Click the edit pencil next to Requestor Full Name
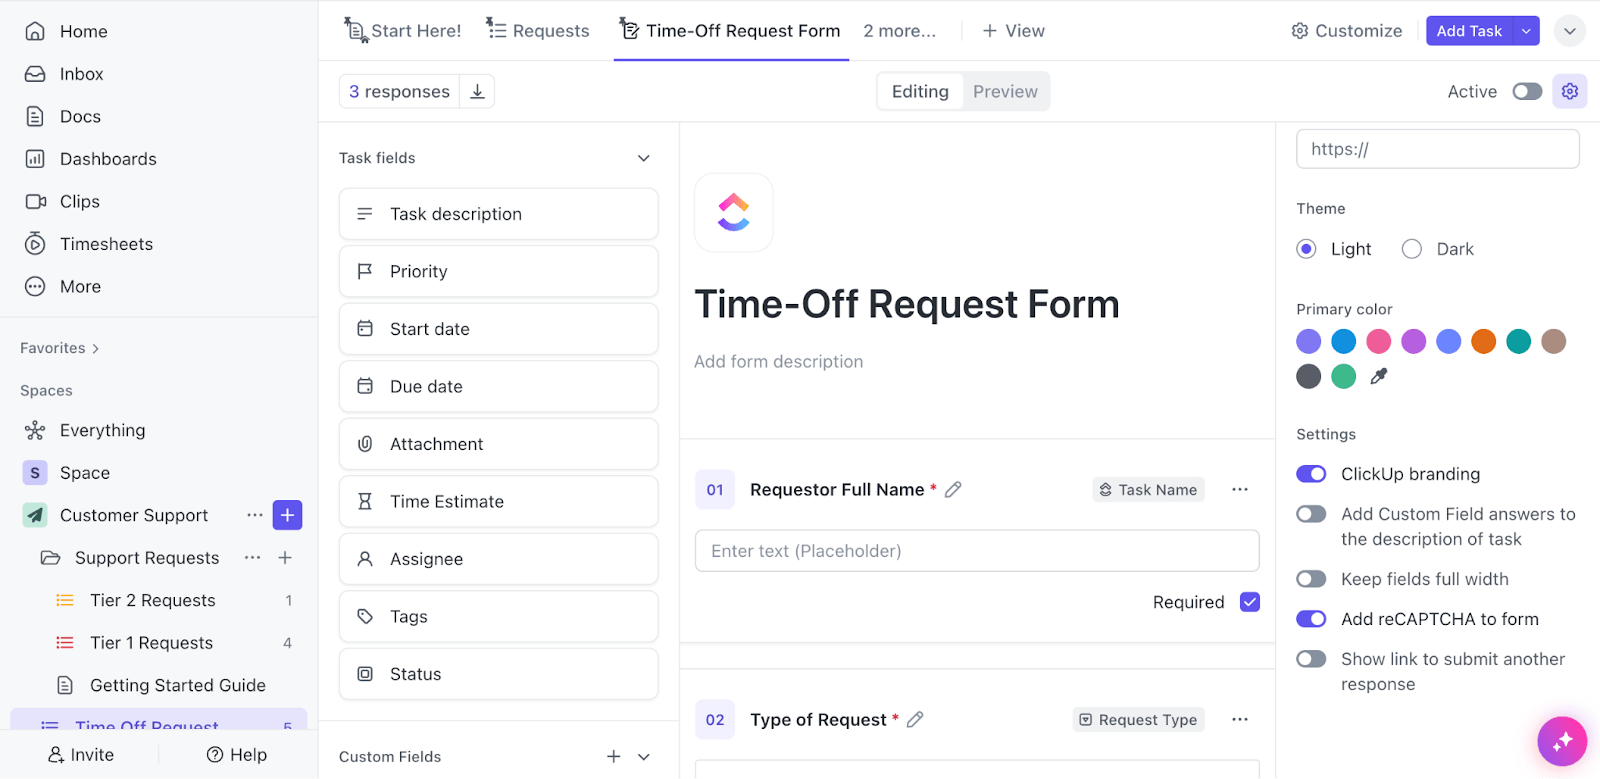This screenshot has height=779, width=1600. (953, 489)
